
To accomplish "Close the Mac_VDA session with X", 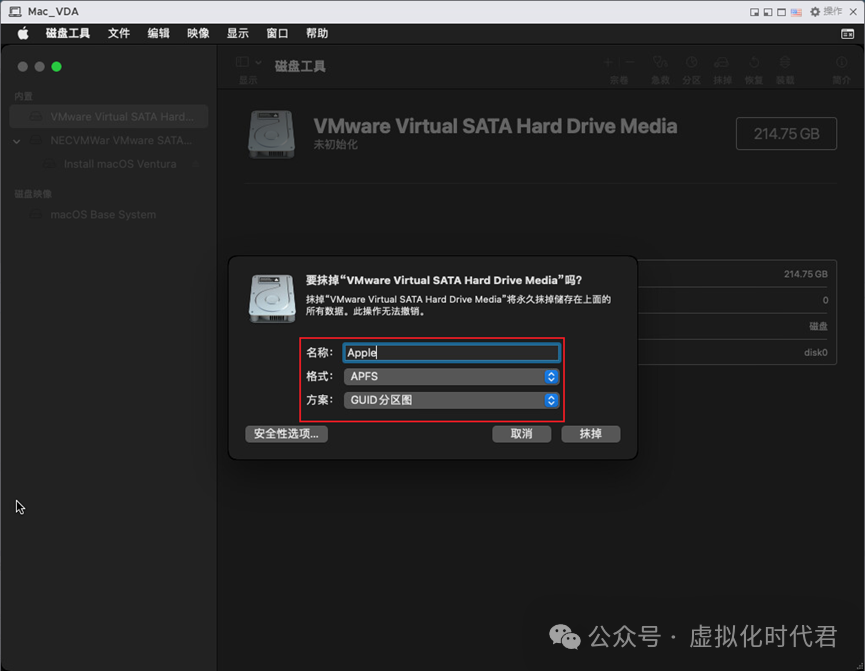I will click(853, 12).
